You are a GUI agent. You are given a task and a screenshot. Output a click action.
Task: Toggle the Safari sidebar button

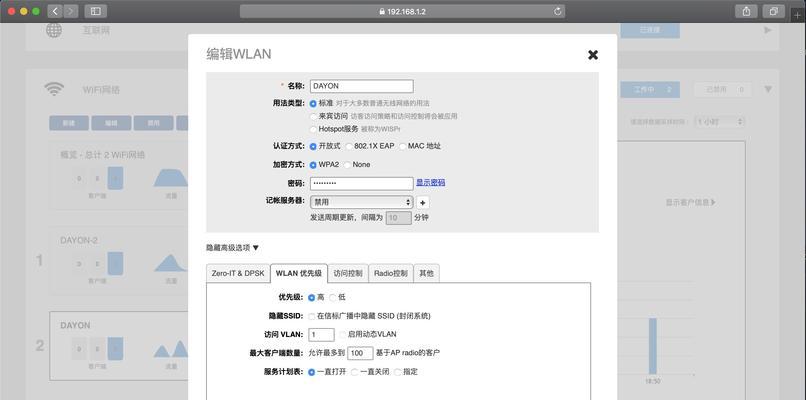[x=96, y=11]
